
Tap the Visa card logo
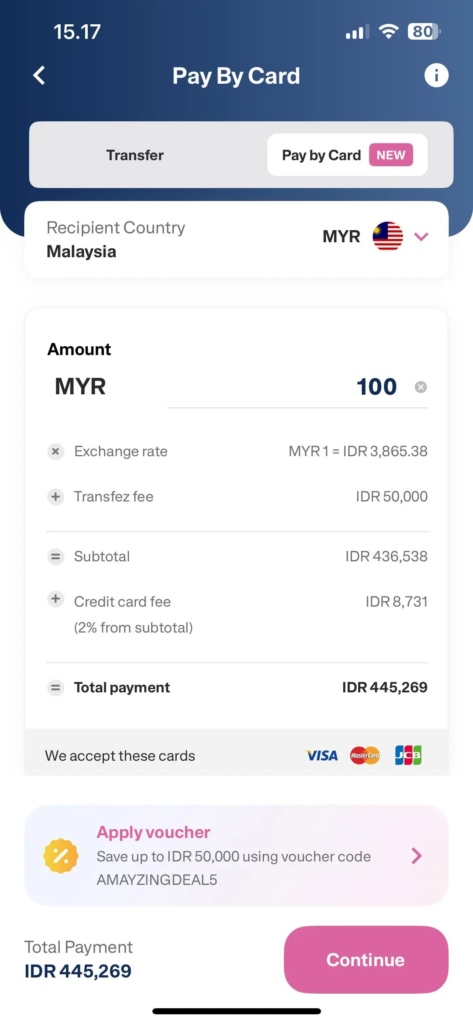(322, 756)
